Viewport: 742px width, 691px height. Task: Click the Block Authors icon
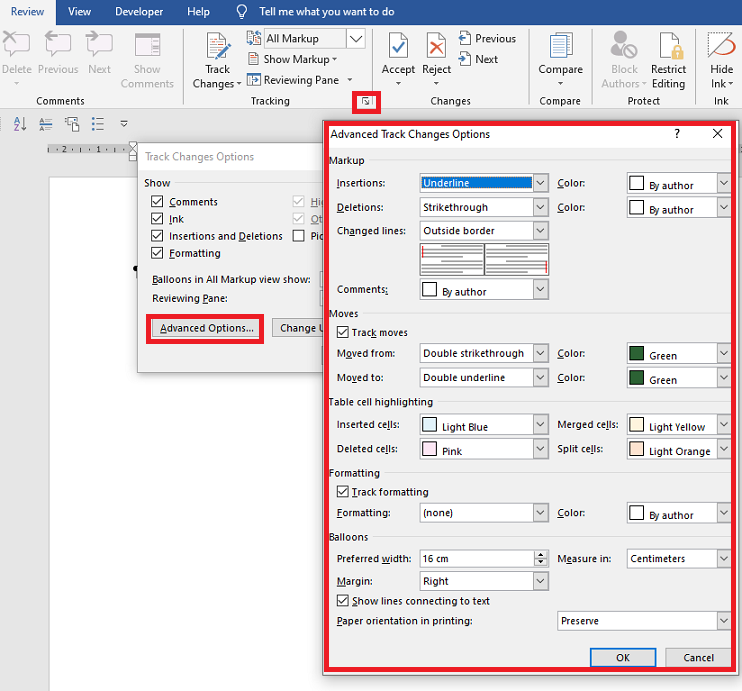tap(624, 45)
